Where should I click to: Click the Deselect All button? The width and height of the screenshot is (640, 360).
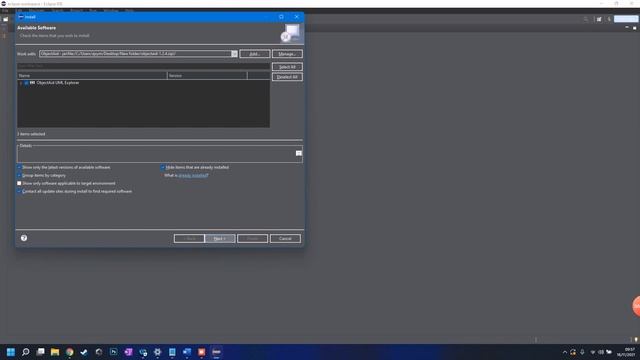(x=287, y=77)
